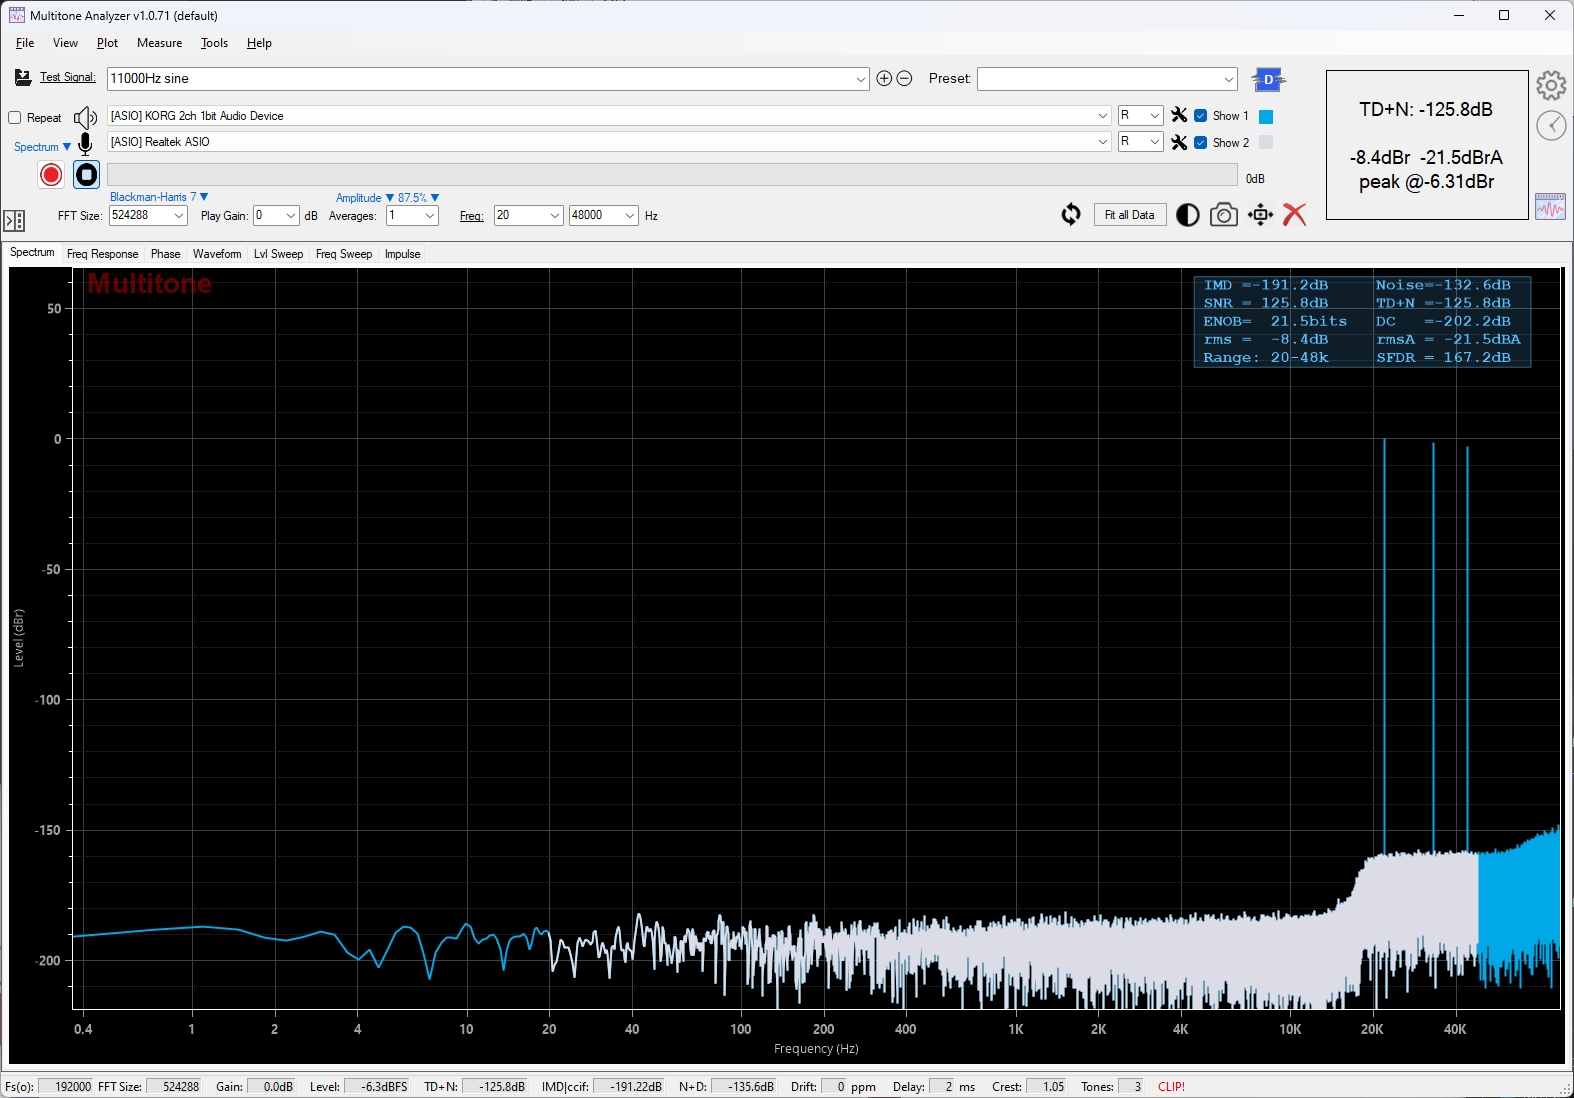Image resolution: width=1574 pixels, height=1098 pixels.
Task: Open settings gear icon
Action: pos(1551,86)
